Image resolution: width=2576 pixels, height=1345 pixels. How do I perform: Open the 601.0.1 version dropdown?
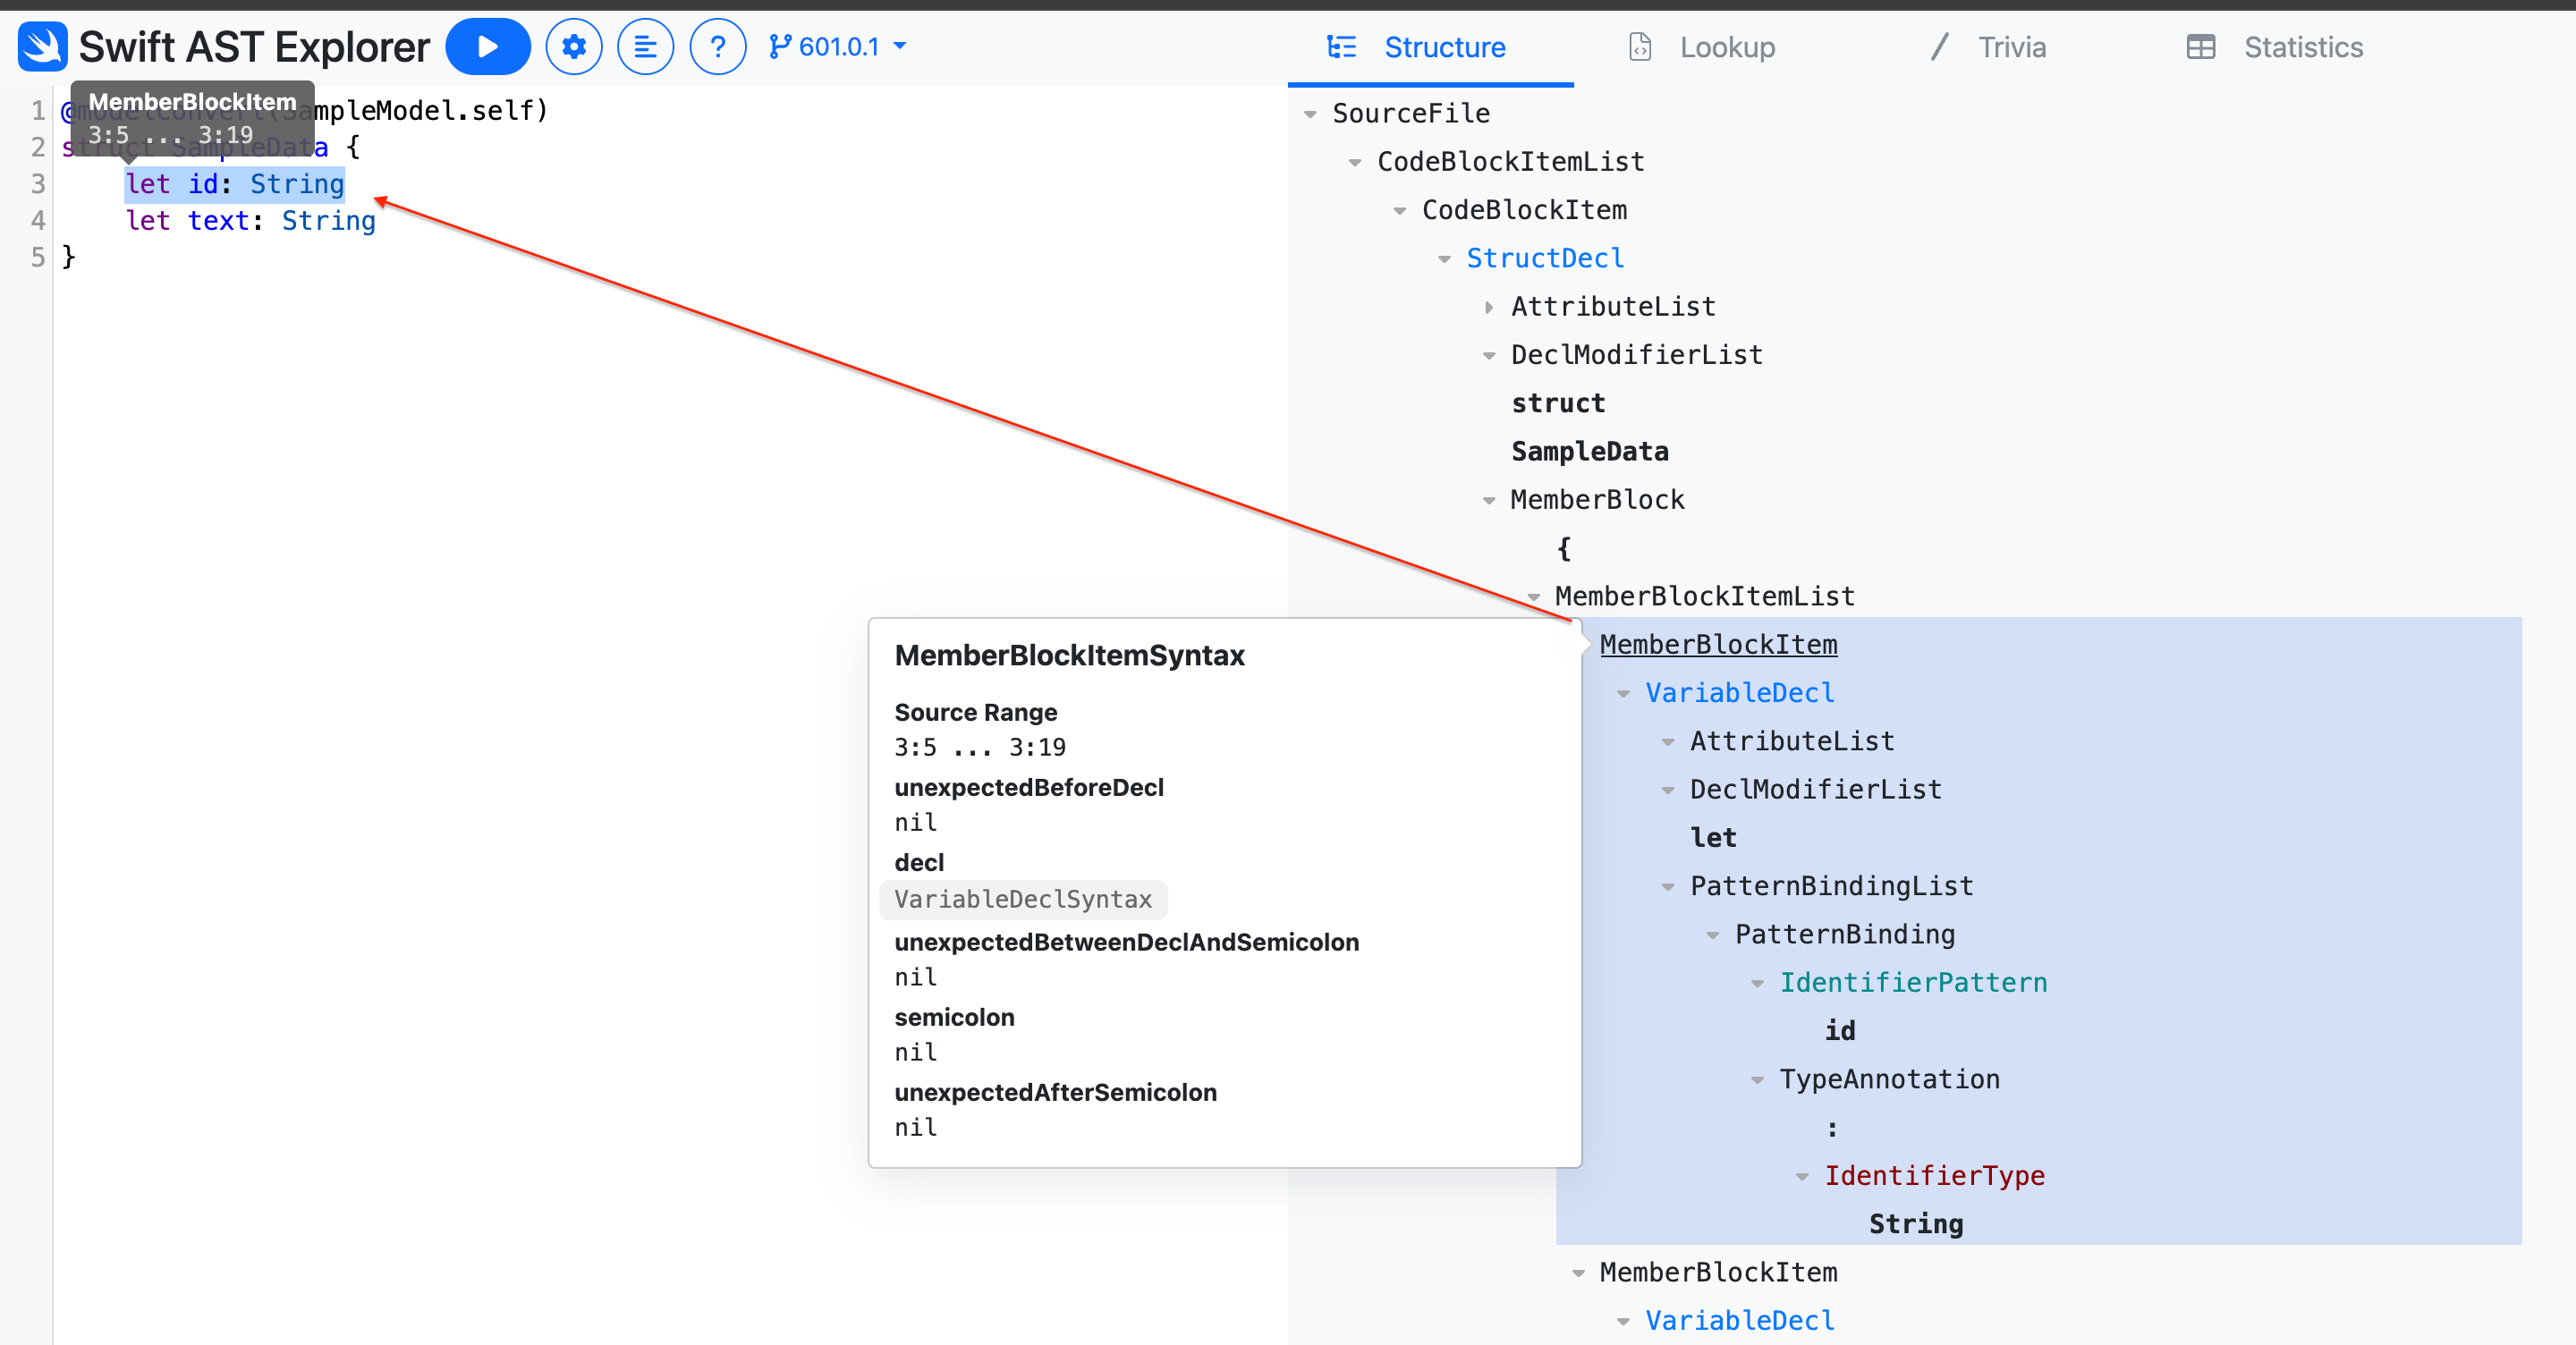(840, 47)
